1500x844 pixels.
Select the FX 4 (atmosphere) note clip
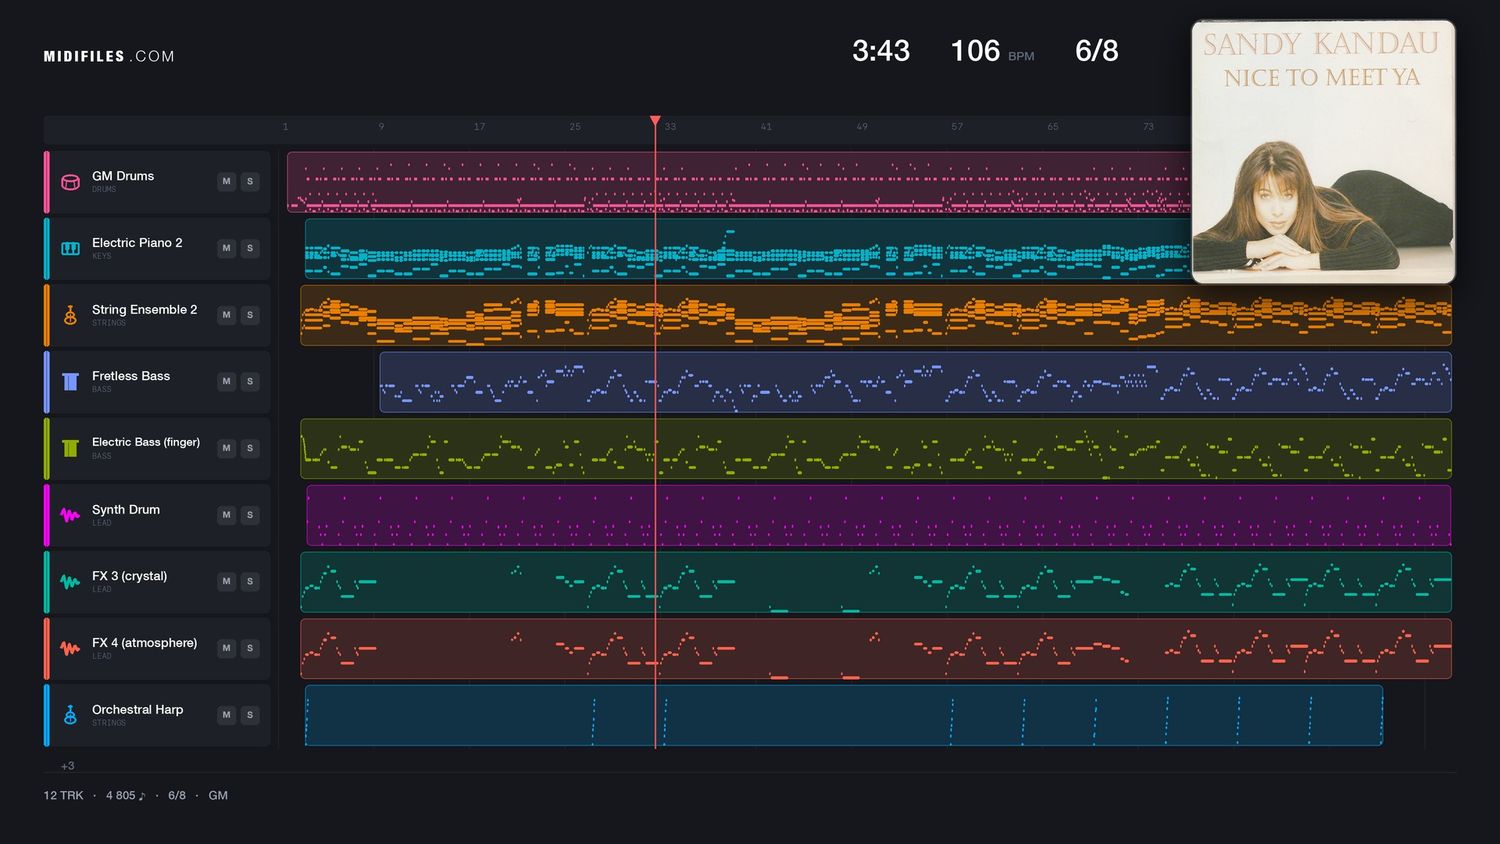tap(876, 648)
